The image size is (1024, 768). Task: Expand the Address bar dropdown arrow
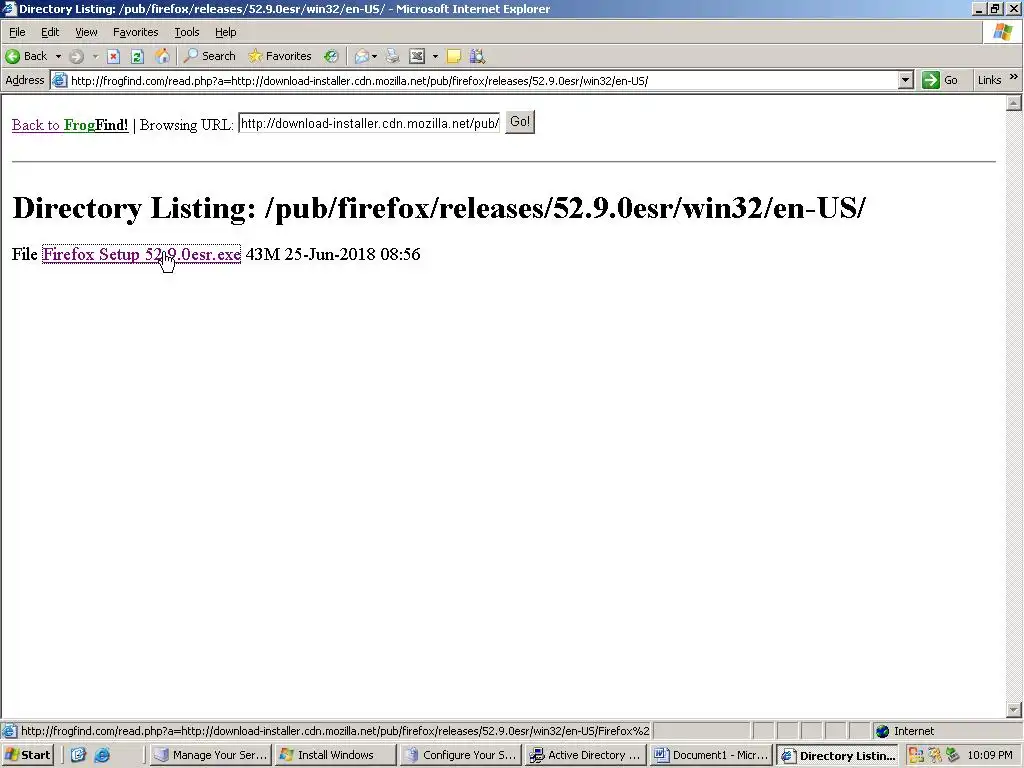click(x=905, y=80)
